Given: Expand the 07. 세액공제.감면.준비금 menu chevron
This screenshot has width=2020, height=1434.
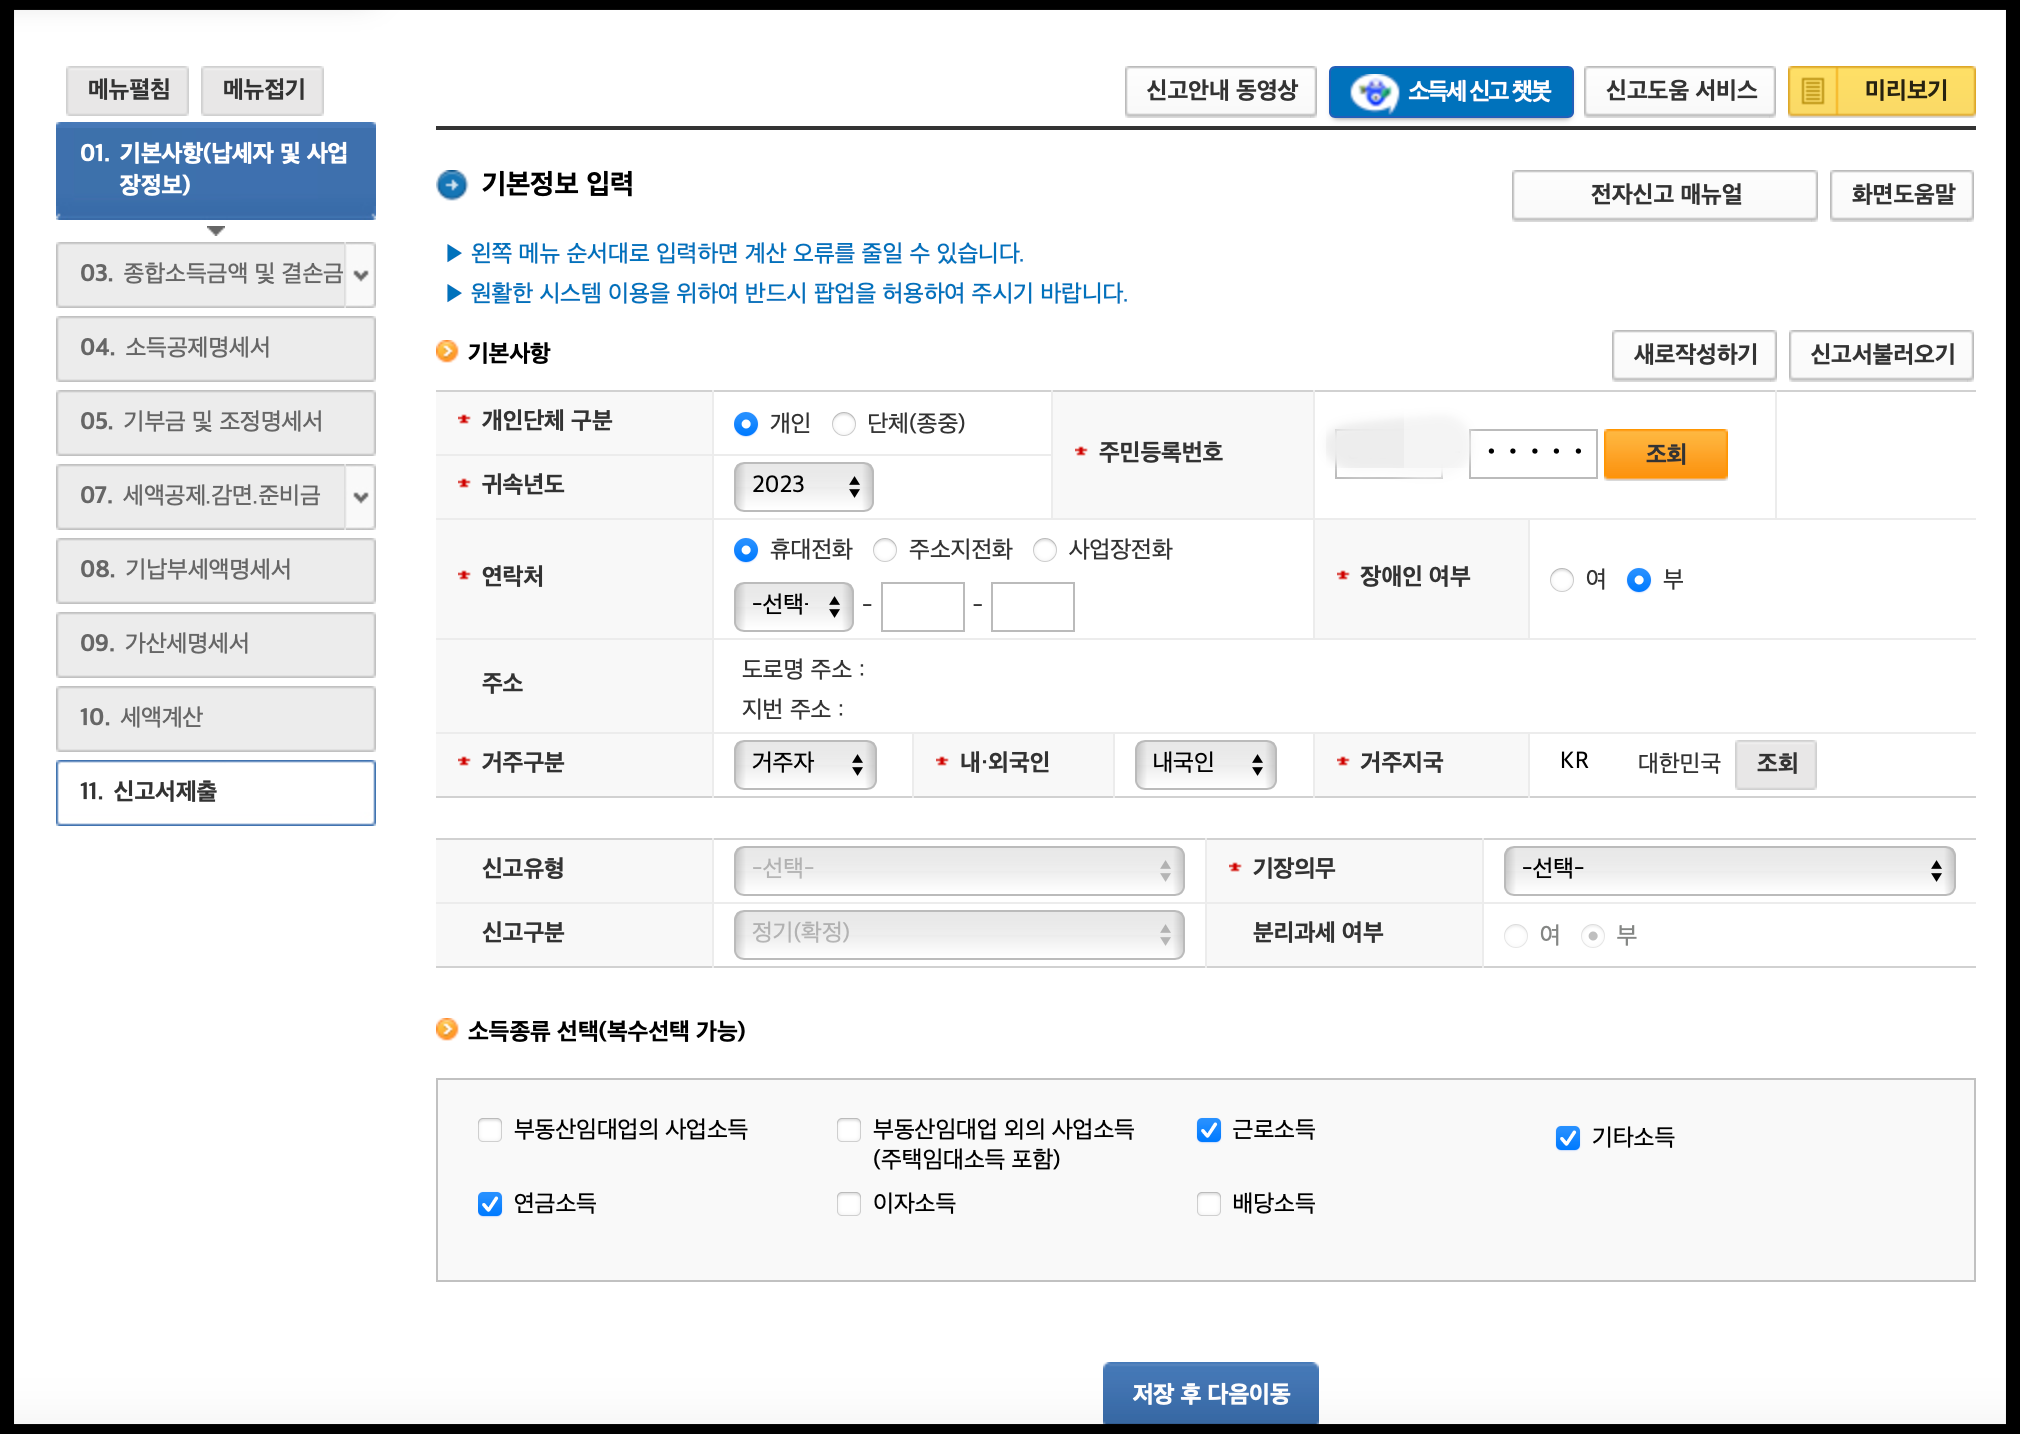Looking at the screenshot, I should (x=361, y=497).
